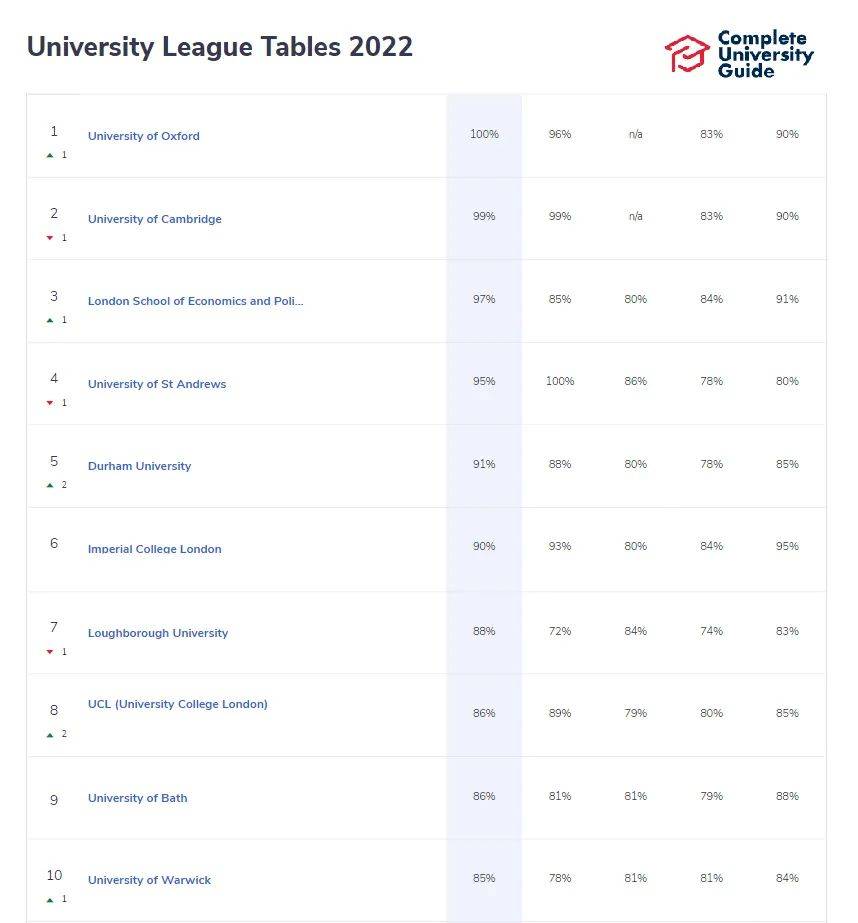Screen dimensions: 858x923
Task: Click the red down arrow under rank 7
Action: click(50, 652)
